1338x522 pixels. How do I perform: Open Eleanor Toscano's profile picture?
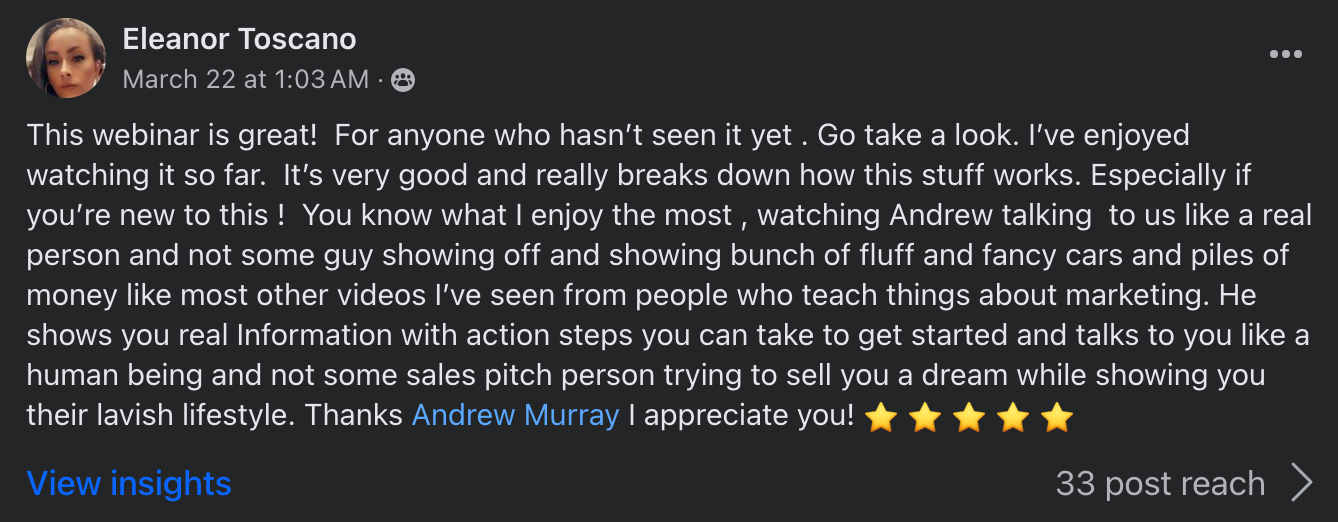[66, 58]
